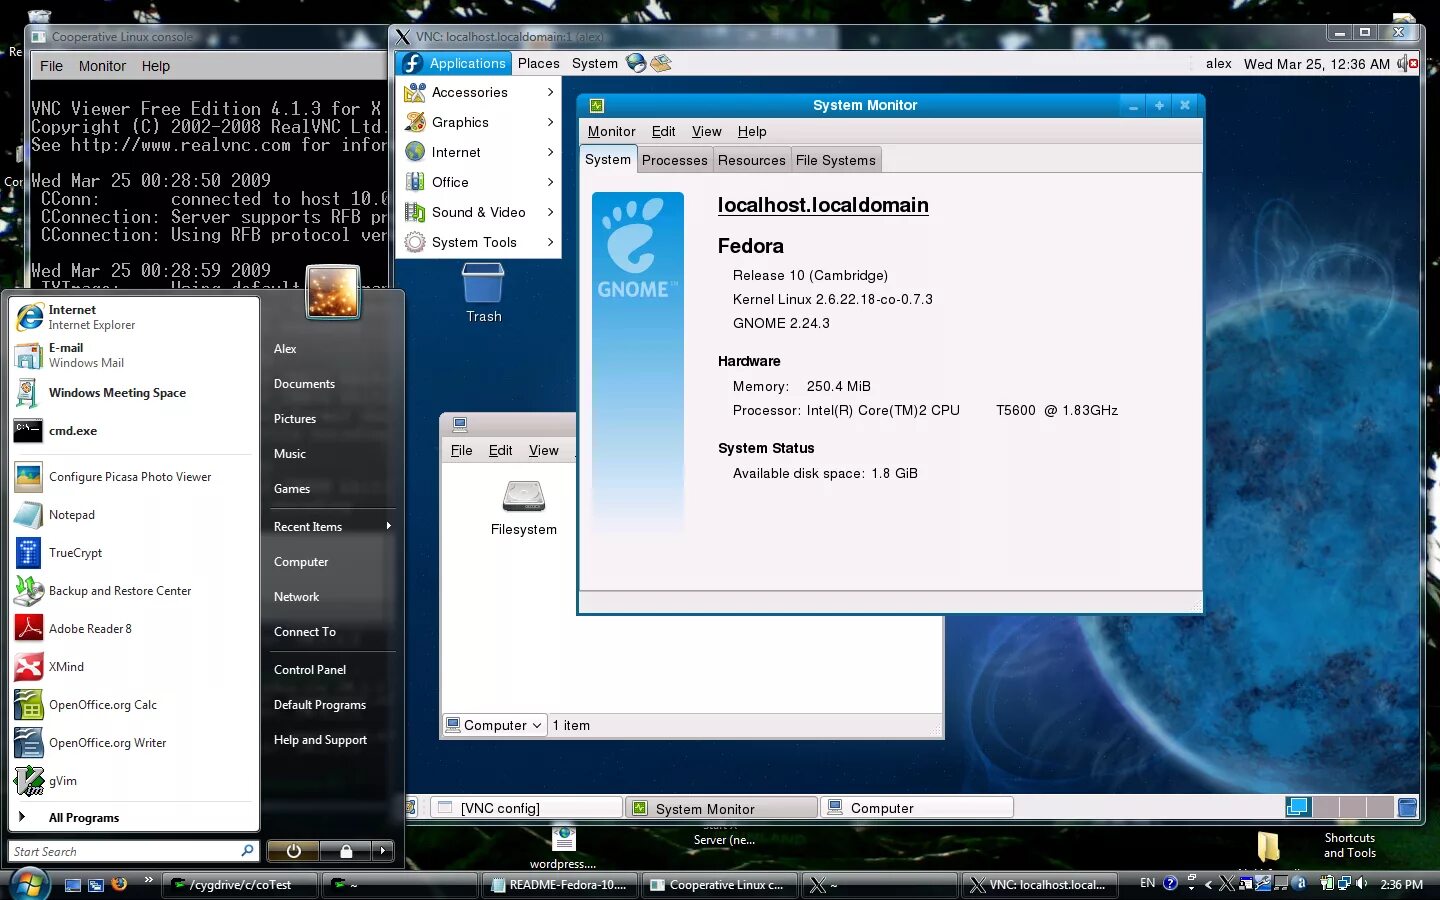This screenshot has width=1440, height=900.
Task: Click the localhost.localdomain hostname heading
Action: coord(823,205)
